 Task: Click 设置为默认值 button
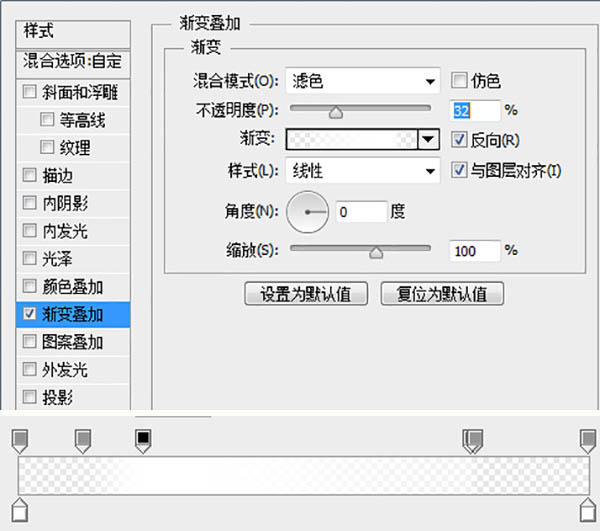(x=306, y=294)
